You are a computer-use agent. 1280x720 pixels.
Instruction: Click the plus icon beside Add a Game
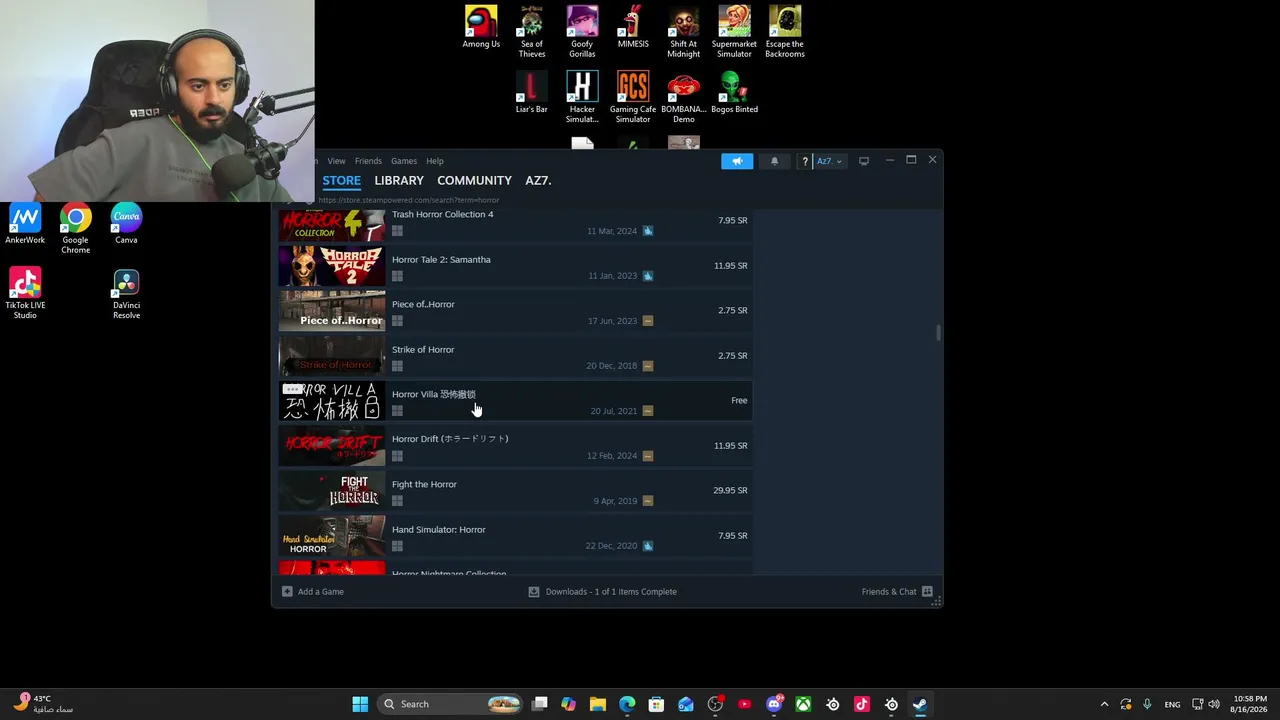pos(287,592)
